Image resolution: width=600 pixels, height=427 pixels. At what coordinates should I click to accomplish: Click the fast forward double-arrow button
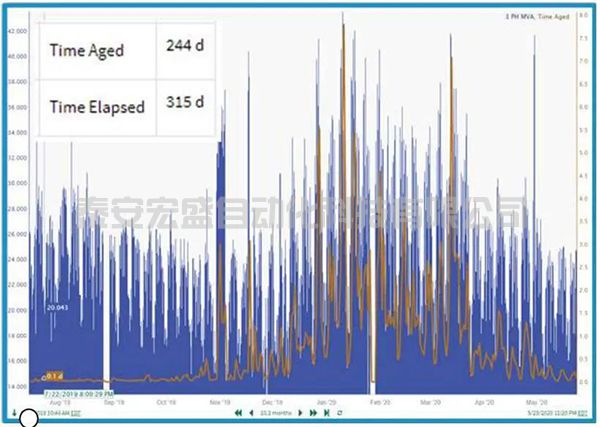314,412
